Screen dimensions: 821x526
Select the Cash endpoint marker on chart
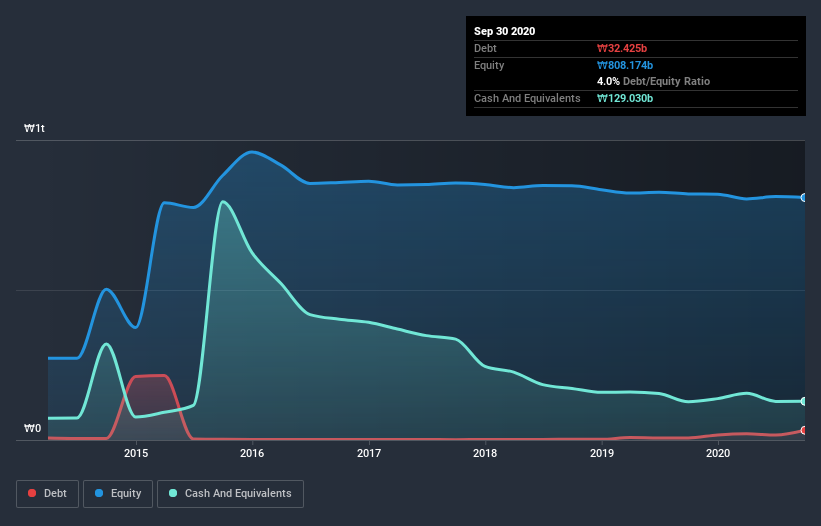point(804,401)
